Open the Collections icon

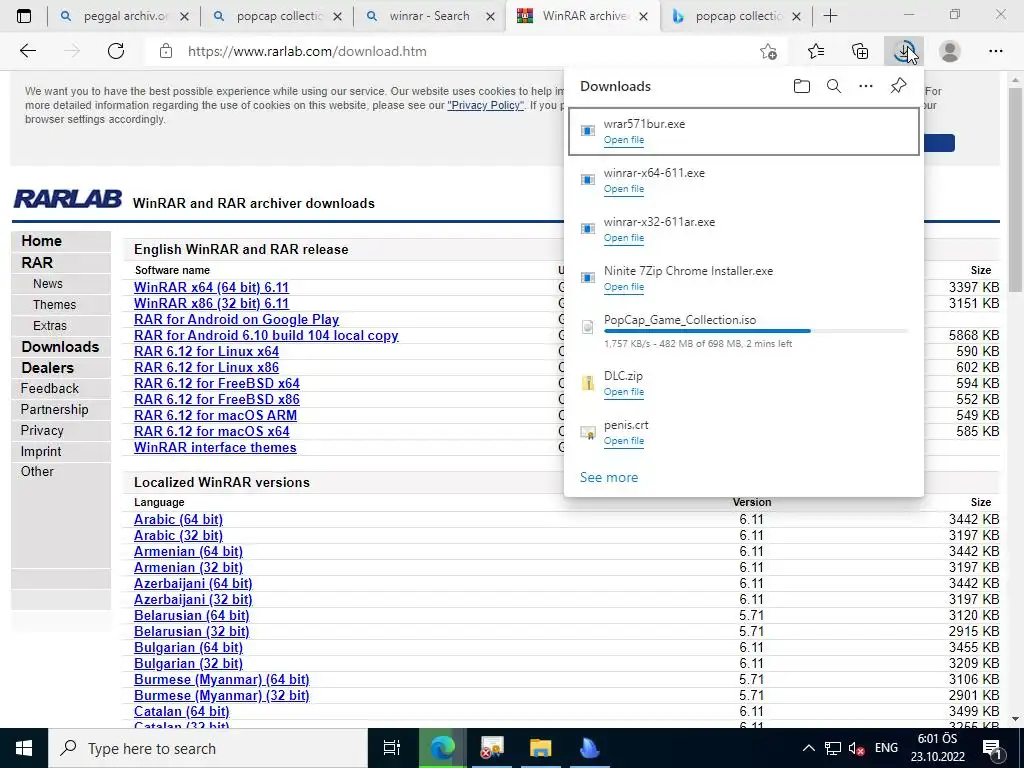point(860,51)
